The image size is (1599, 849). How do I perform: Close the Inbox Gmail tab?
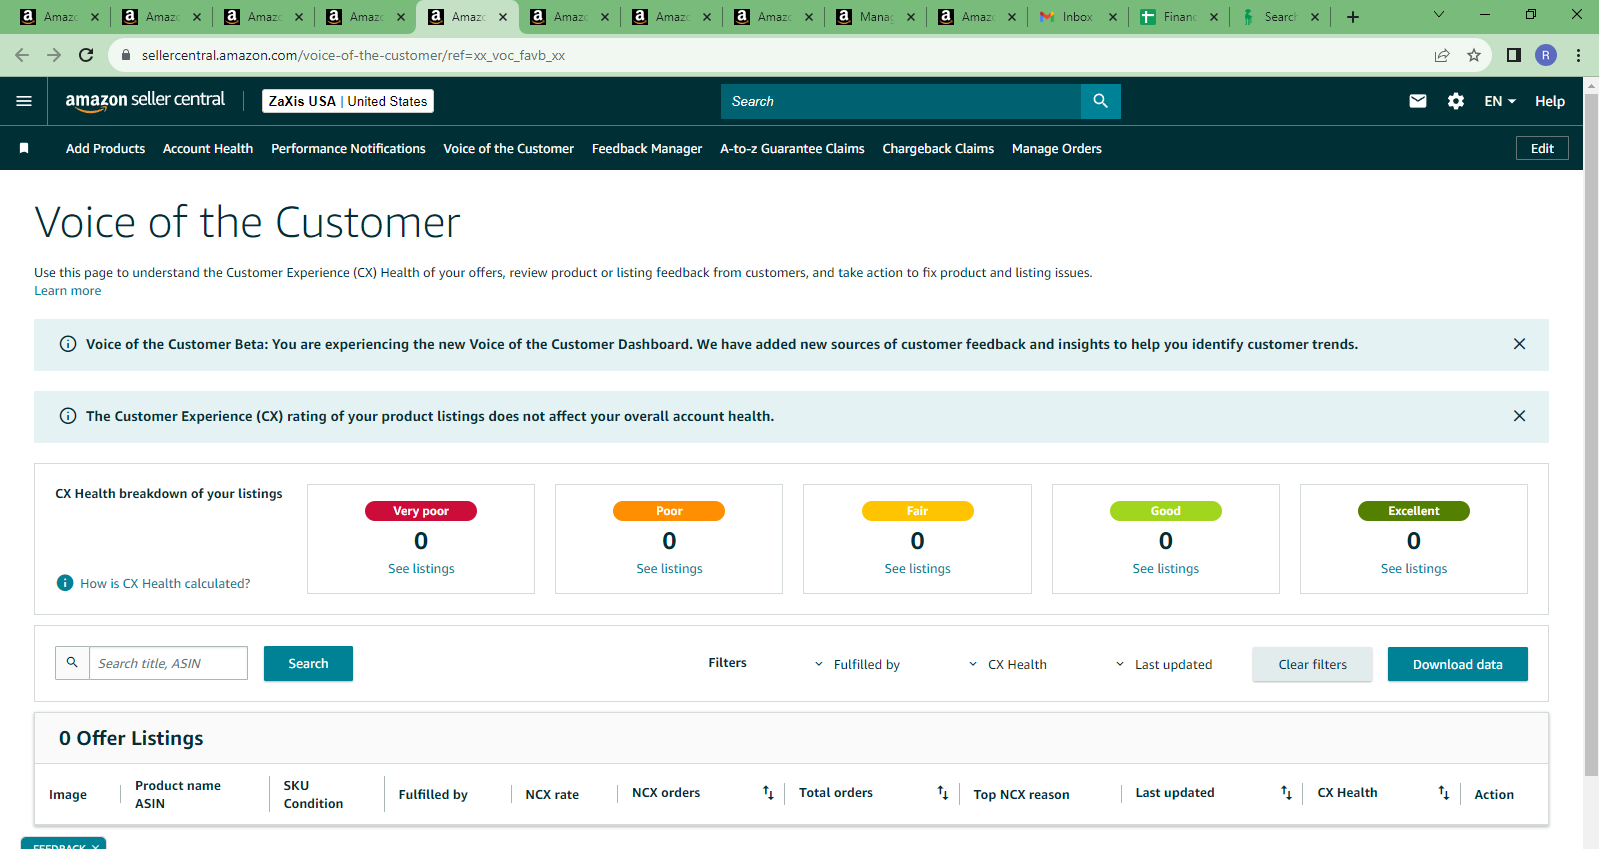pyautogui.click(x=1113, y=17)
